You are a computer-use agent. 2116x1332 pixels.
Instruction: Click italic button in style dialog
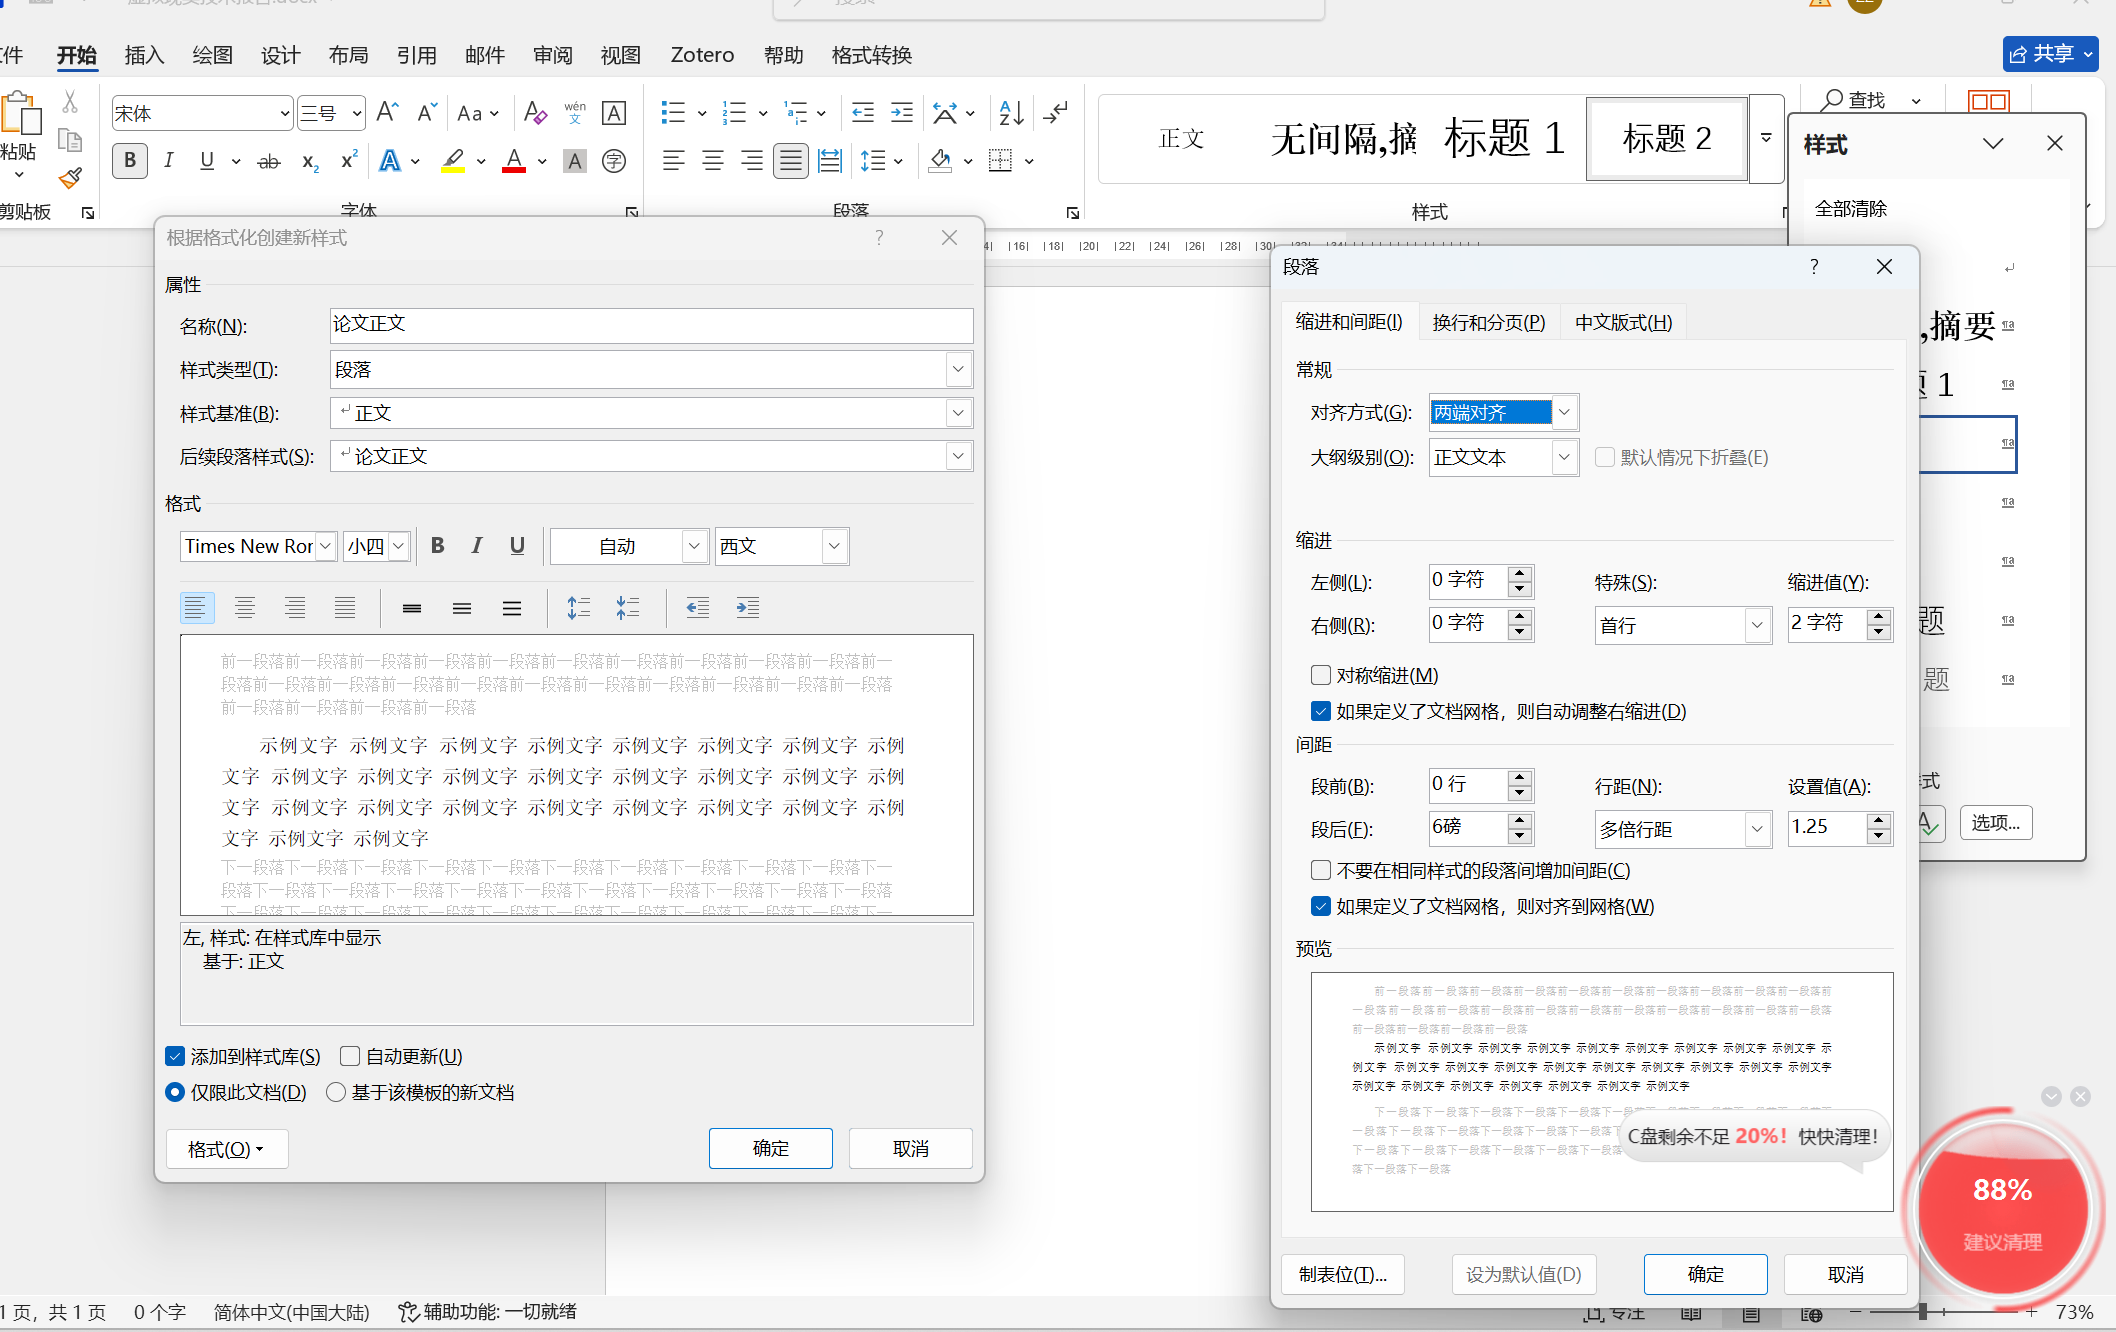(x=477, y=546)
